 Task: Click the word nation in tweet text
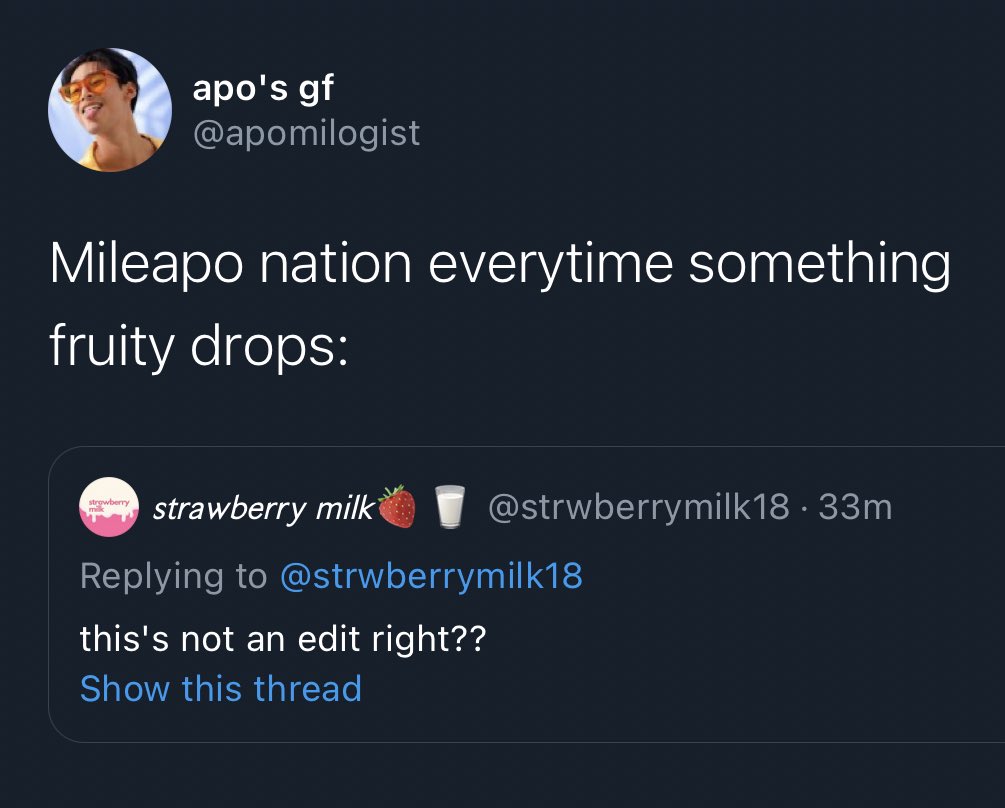[335, 264]
